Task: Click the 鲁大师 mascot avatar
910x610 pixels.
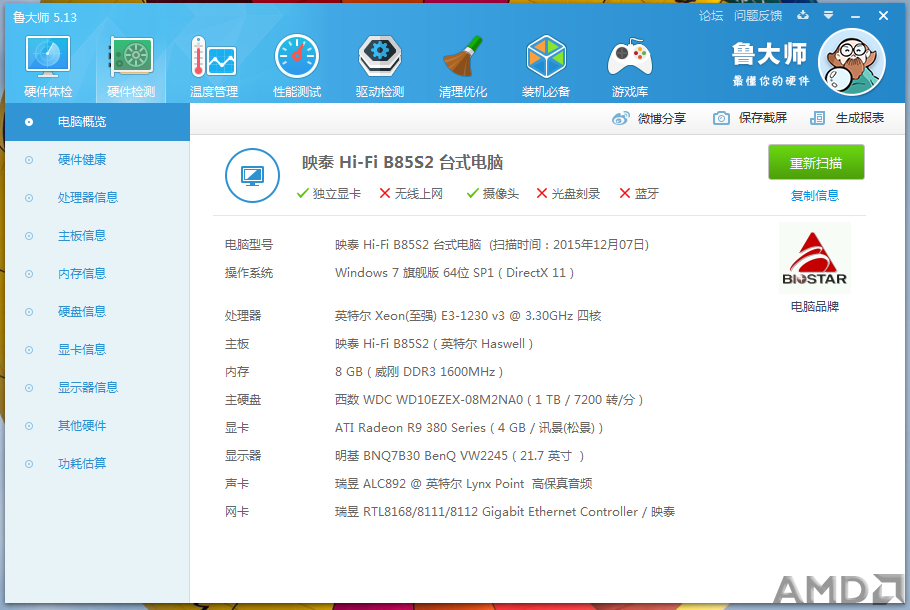Action: pyautogui.click(x=851, y=62)
